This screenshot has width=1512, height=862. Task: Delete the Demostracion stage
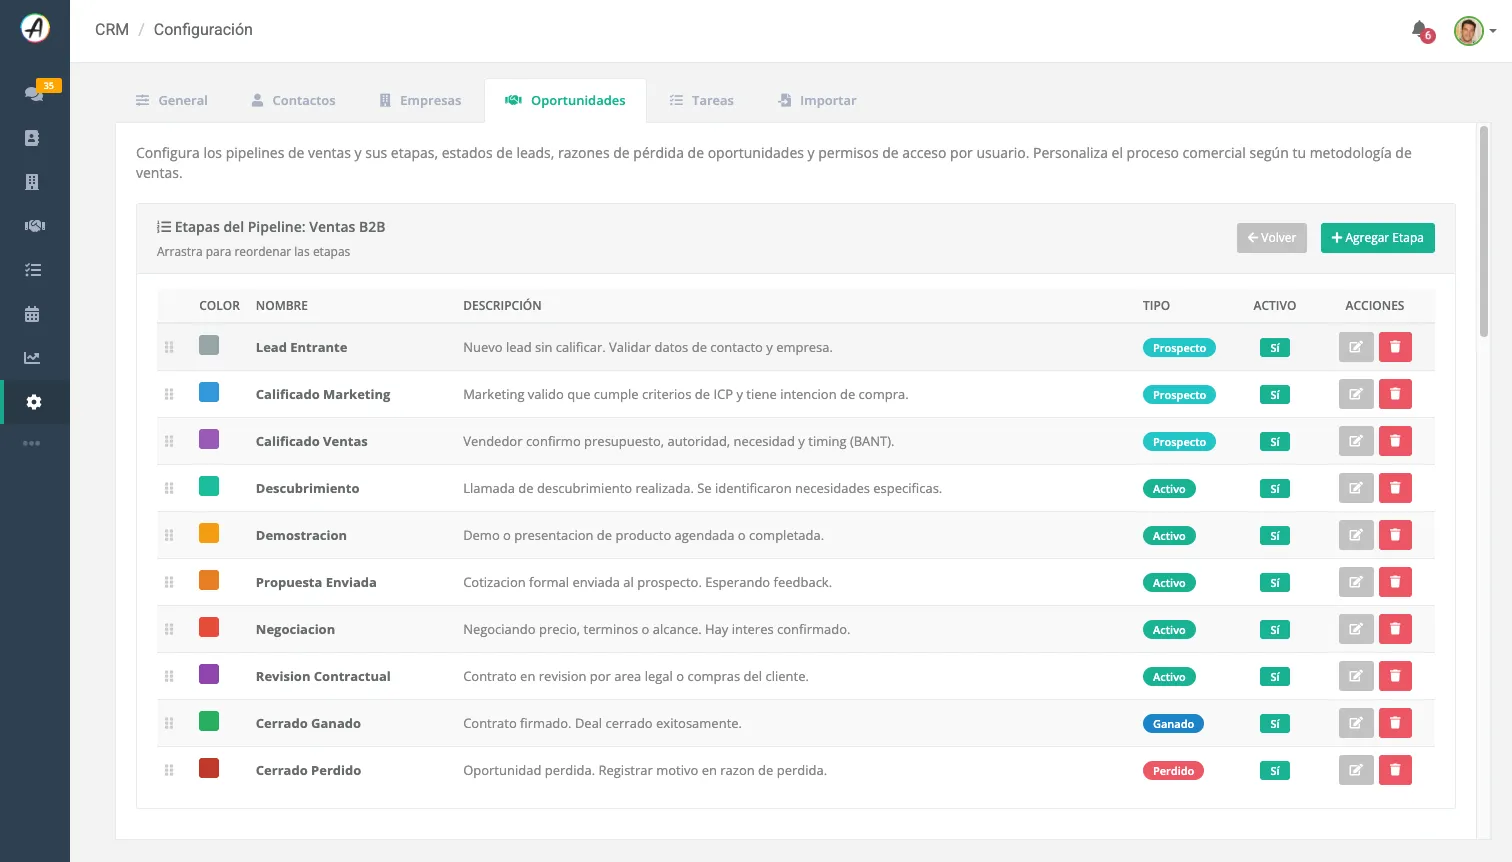[x=1395, y=535]
